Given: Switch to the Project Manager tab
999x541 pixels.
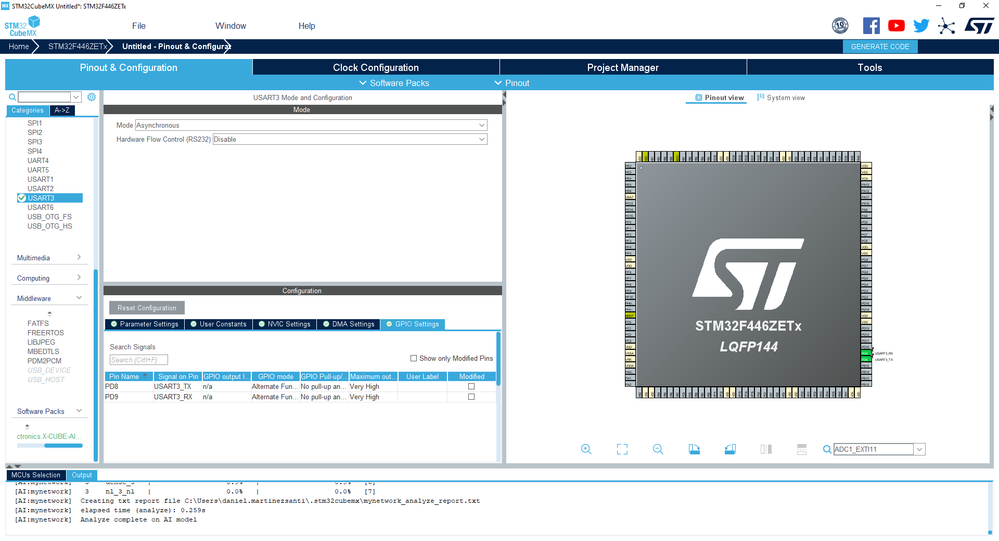Looking at the screenshot, I should click(x=622, y=68).
